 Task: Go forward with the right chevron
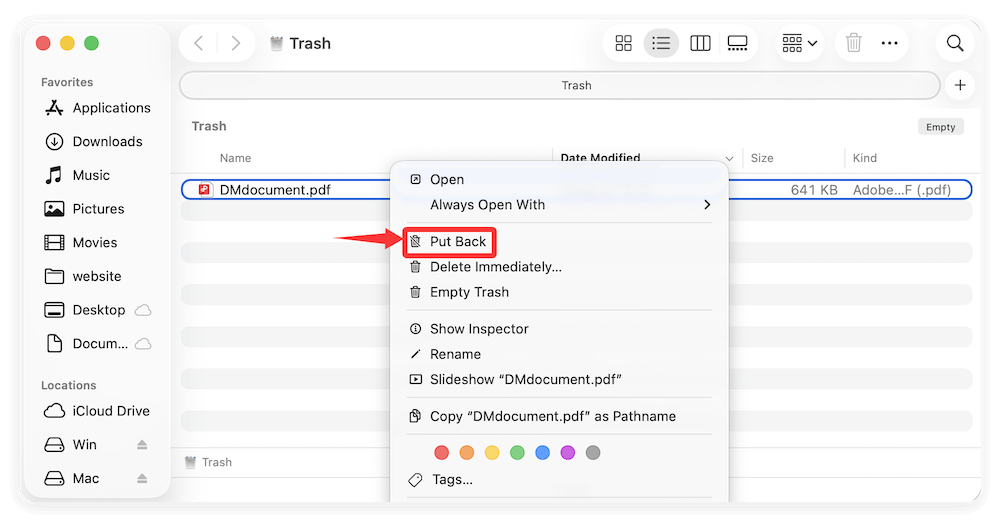[235, 43]
